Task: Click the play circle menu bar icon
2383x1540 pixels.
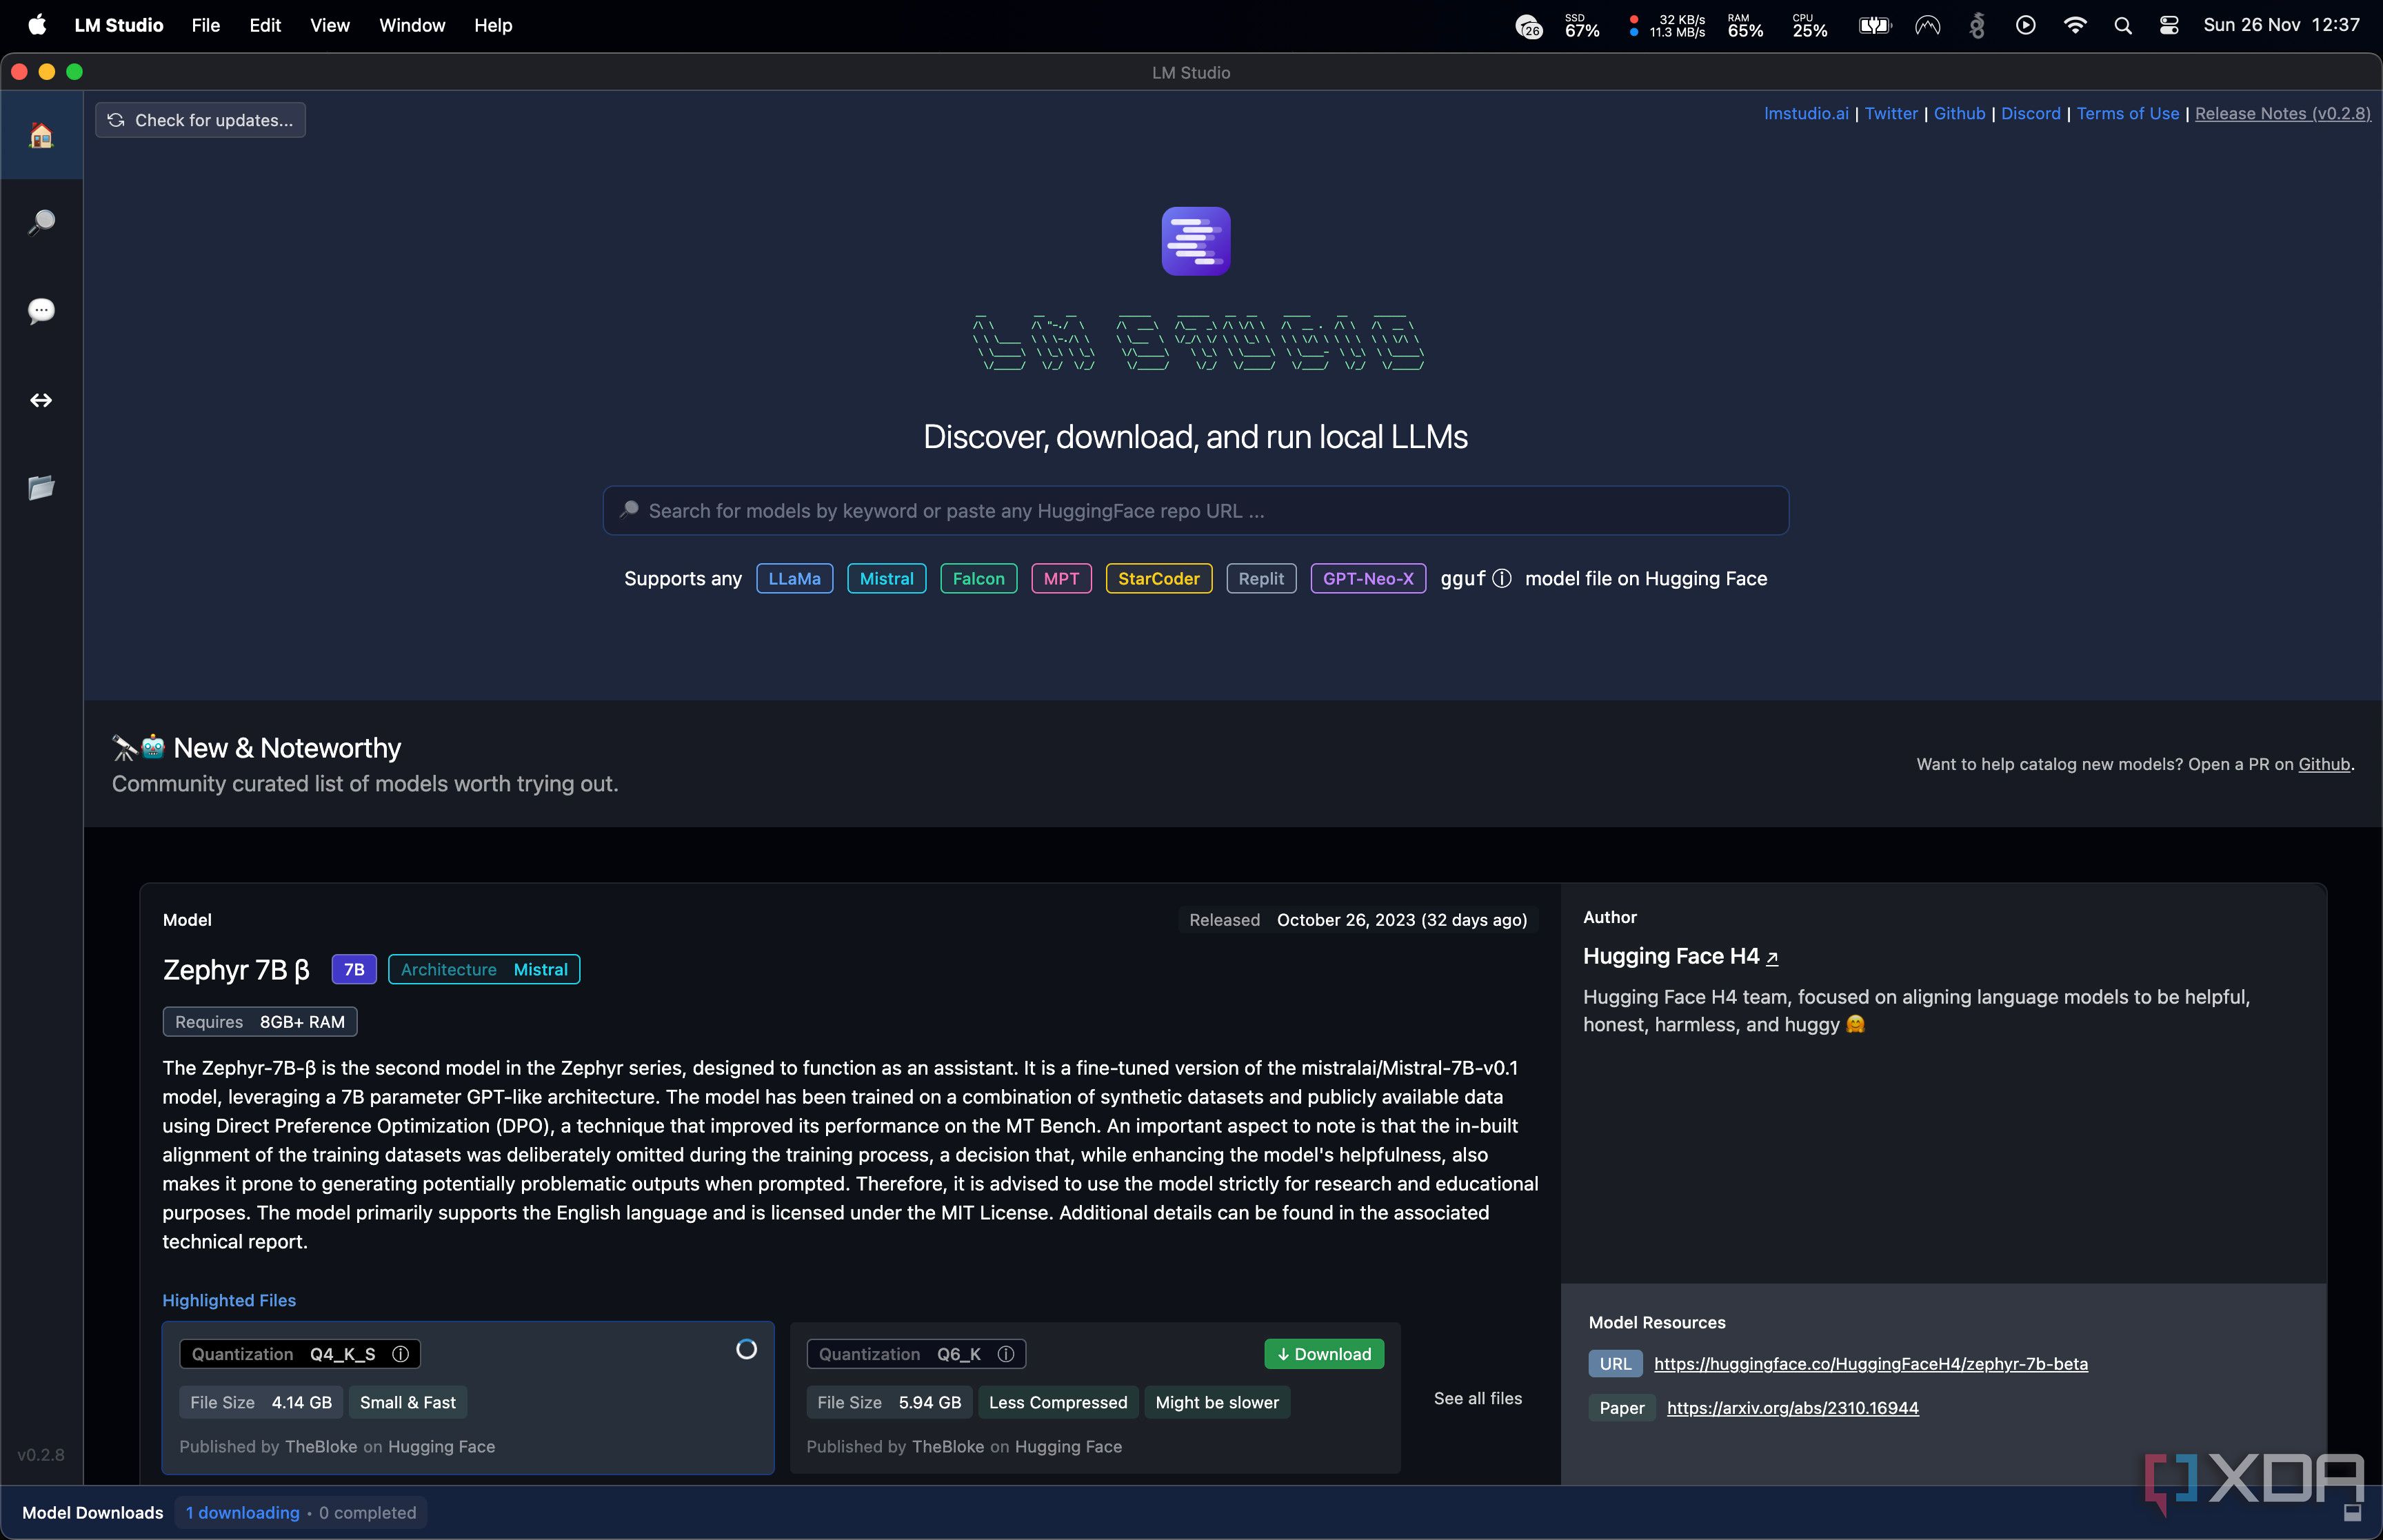Action: click(x=2025, y=25)
